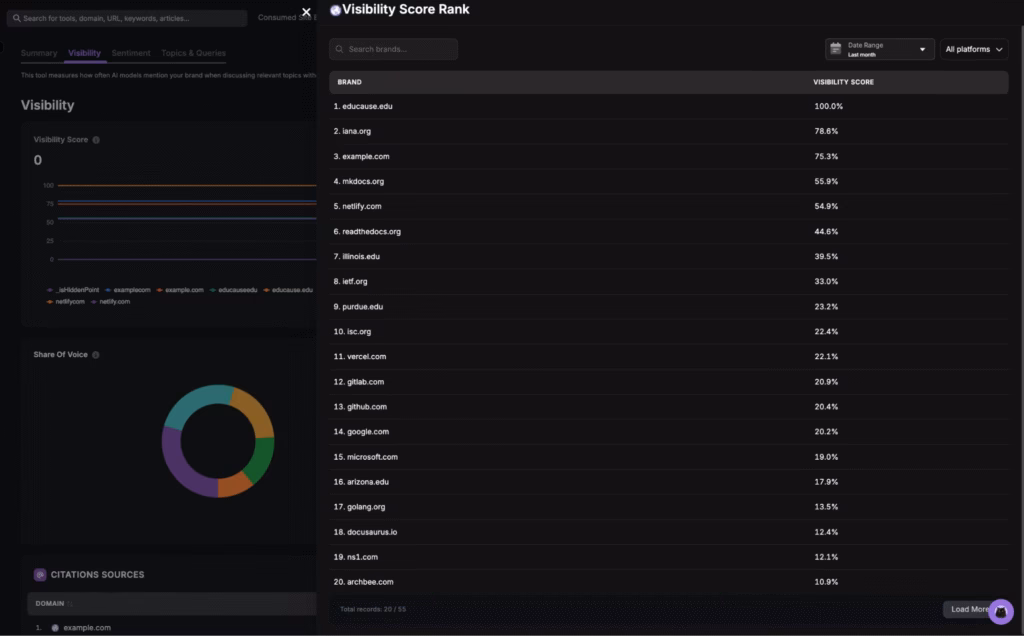Close the Visibility Score Rank panel
The image size is (1024, 636).
click(306, 12)
